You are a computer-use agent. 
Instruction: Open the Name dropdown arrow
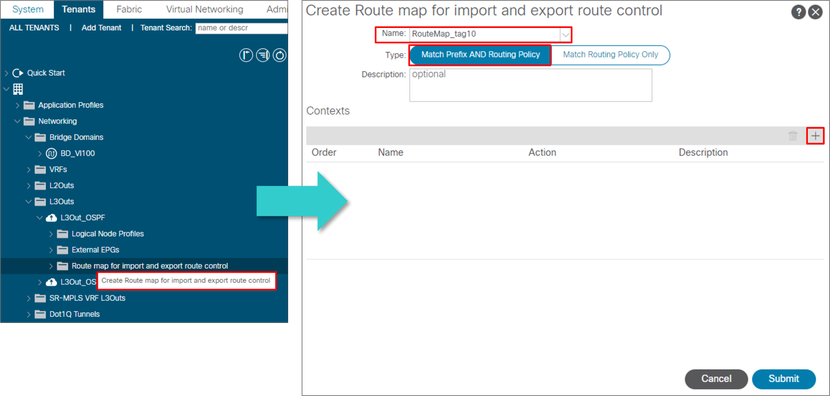tap(566, 35)
